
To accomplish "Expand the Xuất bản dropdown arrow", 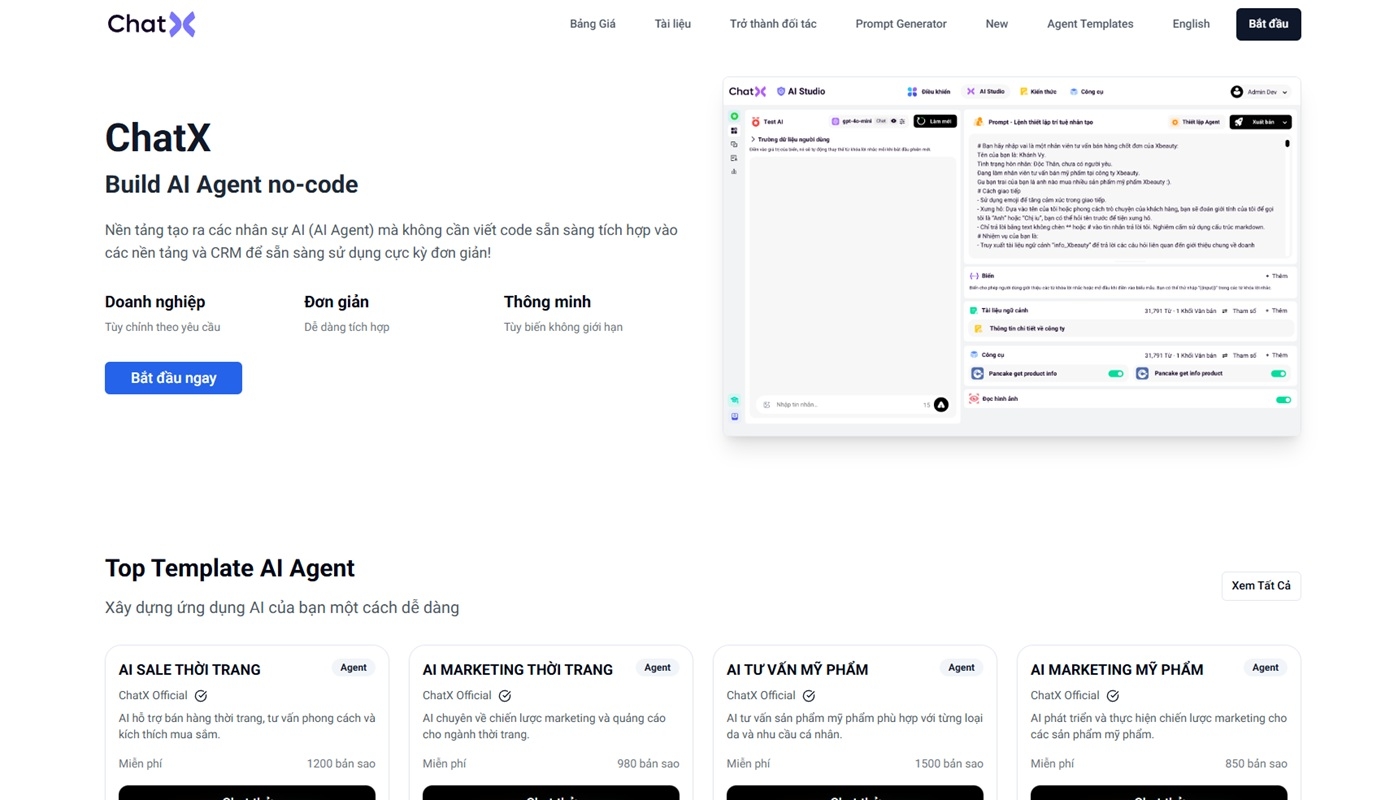I will point(1285,122).
